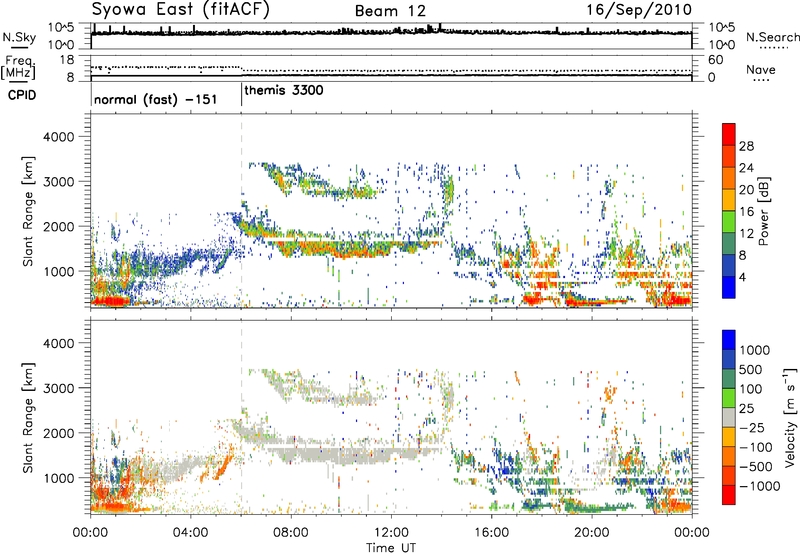Click the Velocity colorbar value 1000
The width and height of the screenshot is (800, 554).
(755, 350)
